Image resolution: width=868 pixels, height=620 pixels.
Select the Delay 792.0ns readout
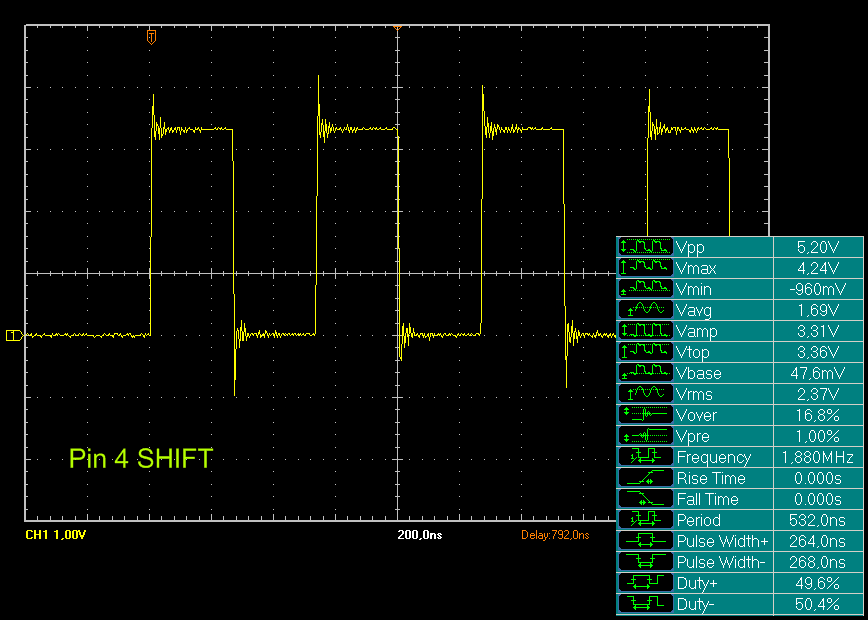point(555,536)
